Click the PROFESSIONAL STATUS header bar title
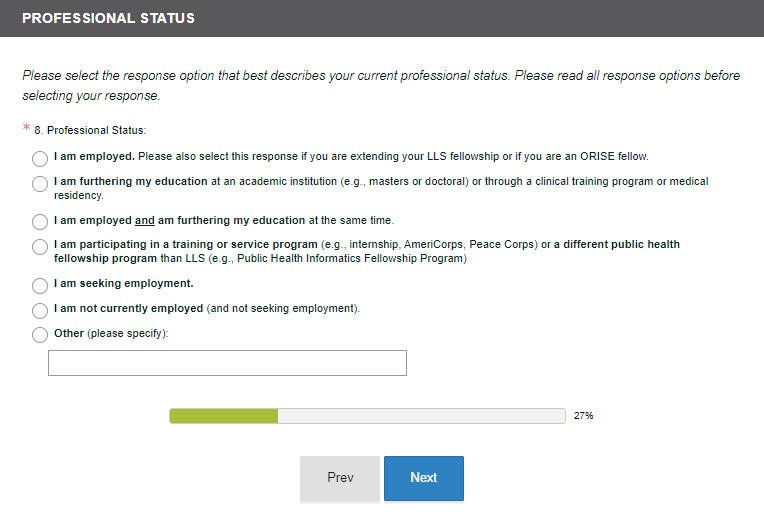 pos(108,18)
